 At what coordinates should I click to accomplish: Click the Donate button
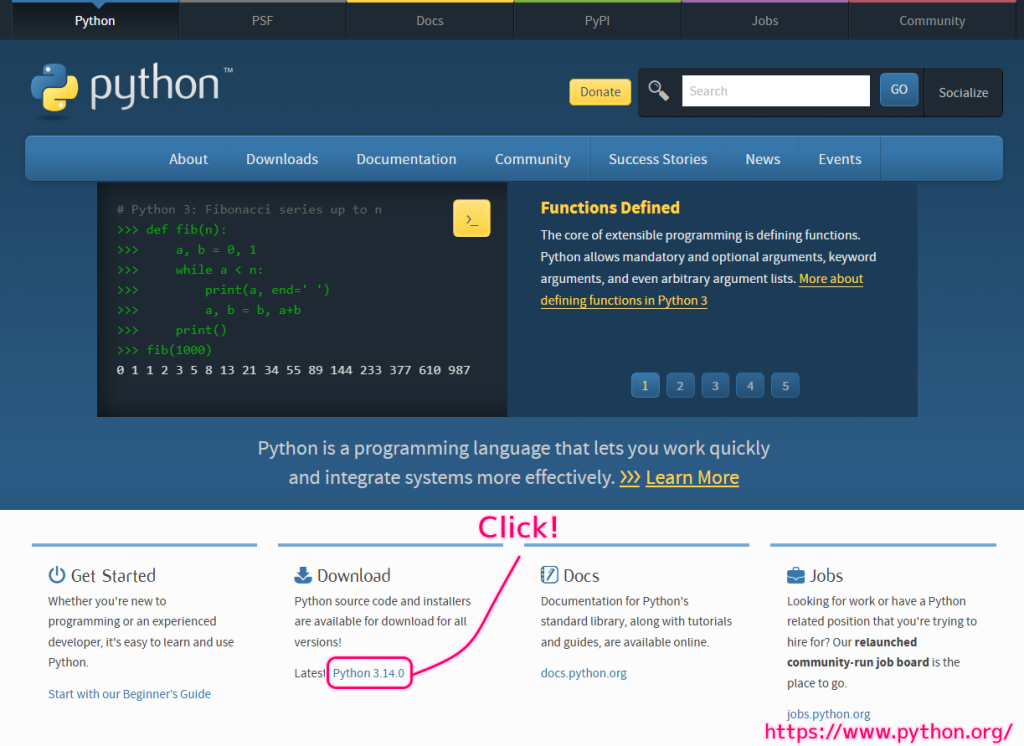599,91
